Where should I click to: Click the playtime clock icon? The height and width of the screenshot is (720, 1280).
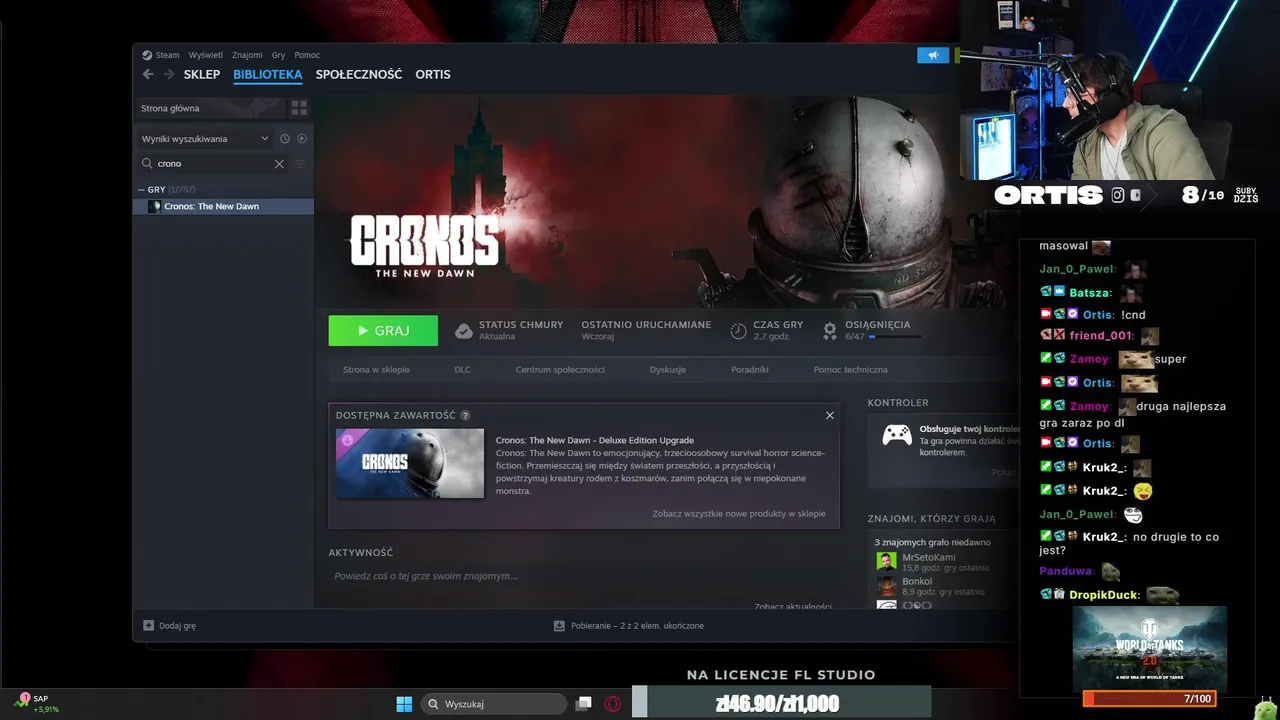click(738, 331)
